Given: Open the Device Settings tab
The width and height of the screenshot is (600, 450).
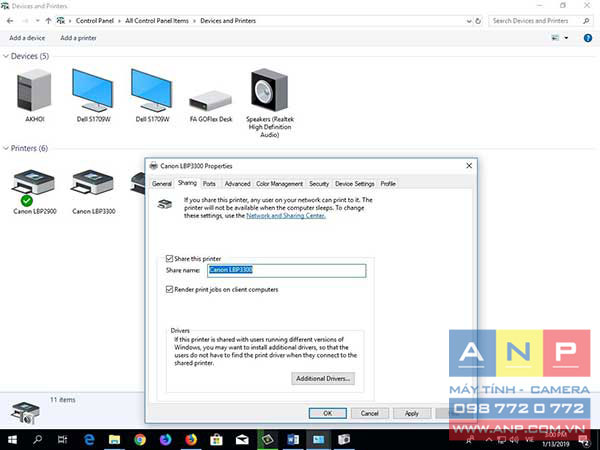Looking at the screenshot, I should click(354, 184).
